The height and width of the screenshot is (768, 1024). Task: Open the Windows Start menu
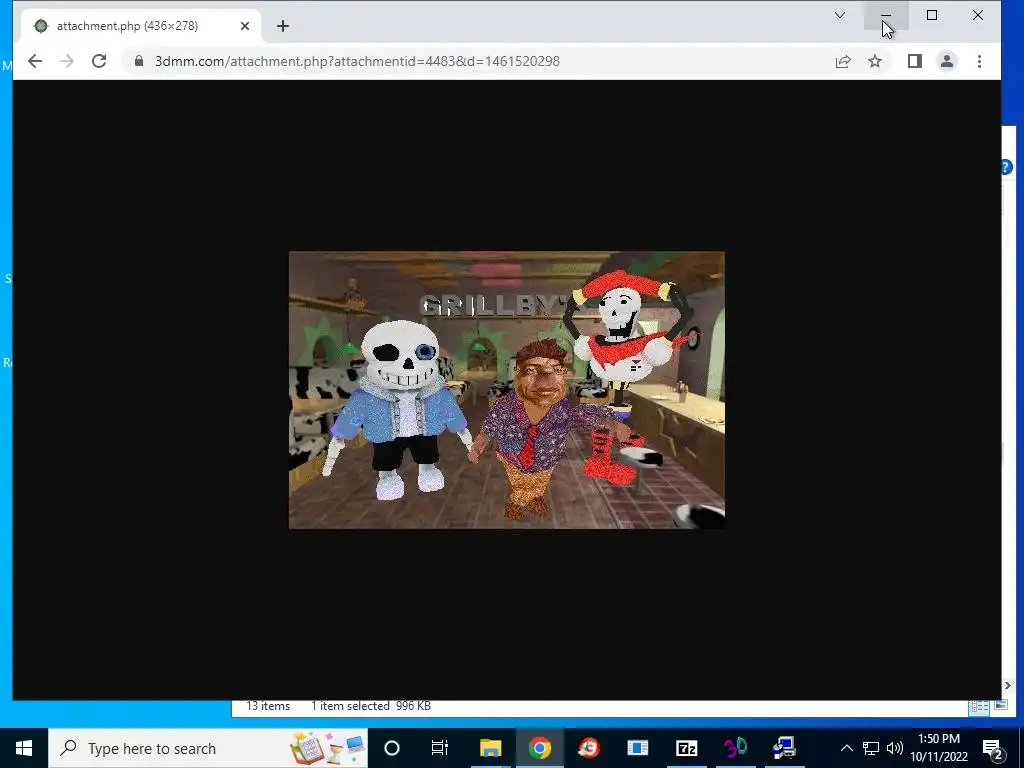click(x=24, y=748)
